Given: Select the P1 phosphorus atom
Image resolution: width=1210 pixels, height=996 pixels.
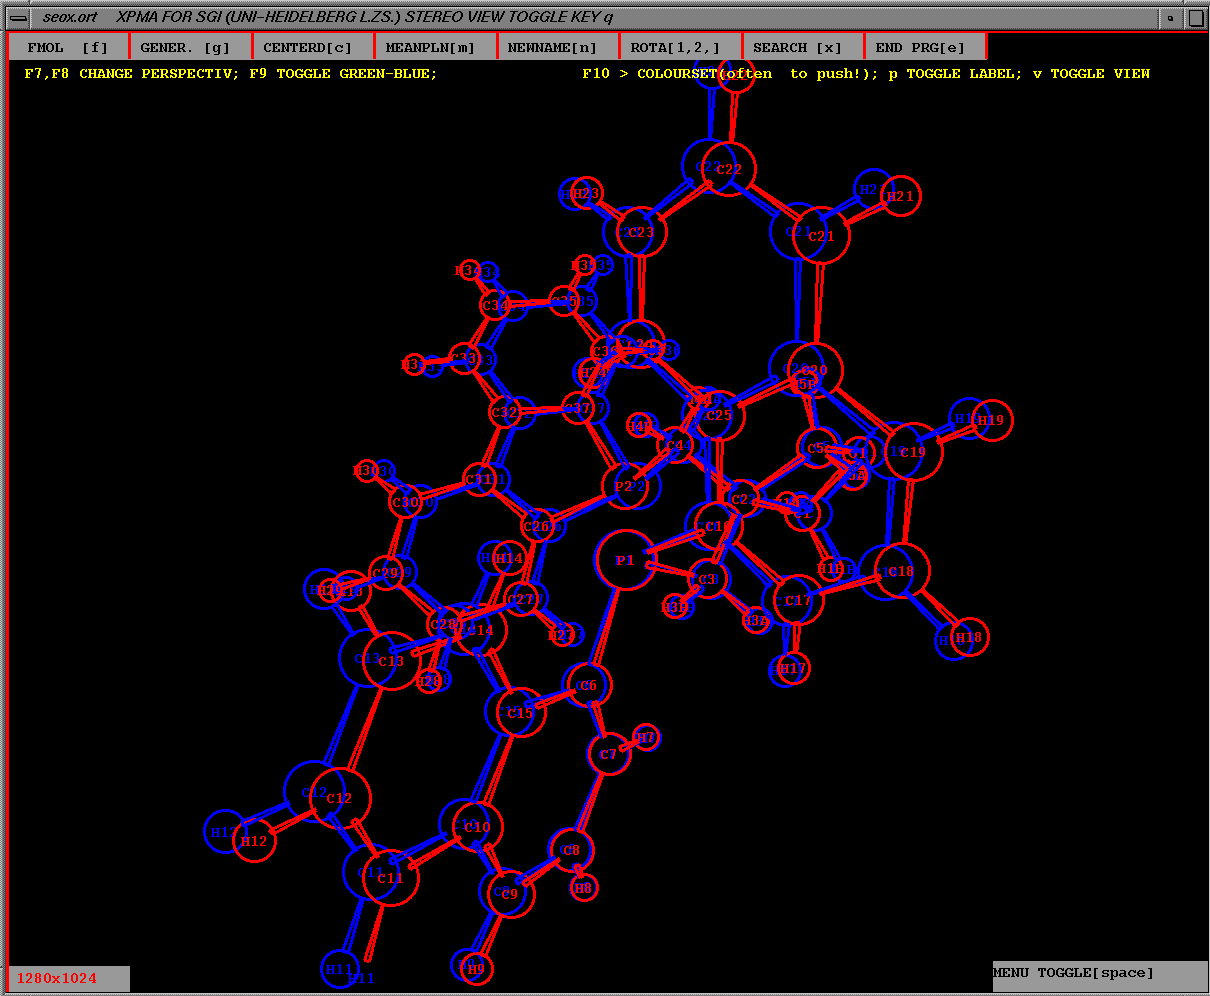Looking at the screenshot, I should click(626, 560).
